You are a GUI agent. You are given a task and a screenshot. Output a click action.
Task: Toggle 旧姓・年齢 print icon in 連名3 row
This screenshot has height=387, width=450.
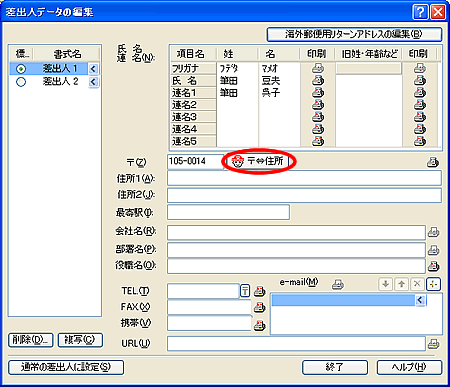(x=420, y=117)
